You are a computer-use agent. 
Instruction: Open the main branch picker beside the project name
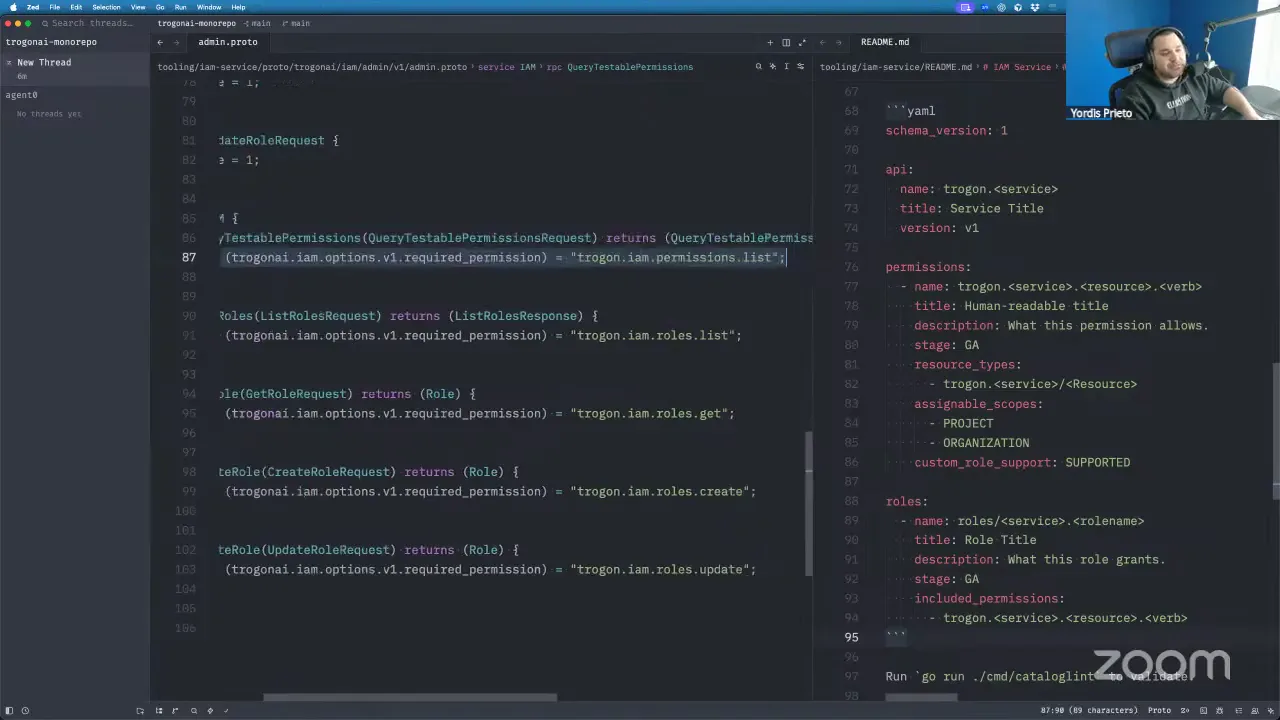pos(258,23)
